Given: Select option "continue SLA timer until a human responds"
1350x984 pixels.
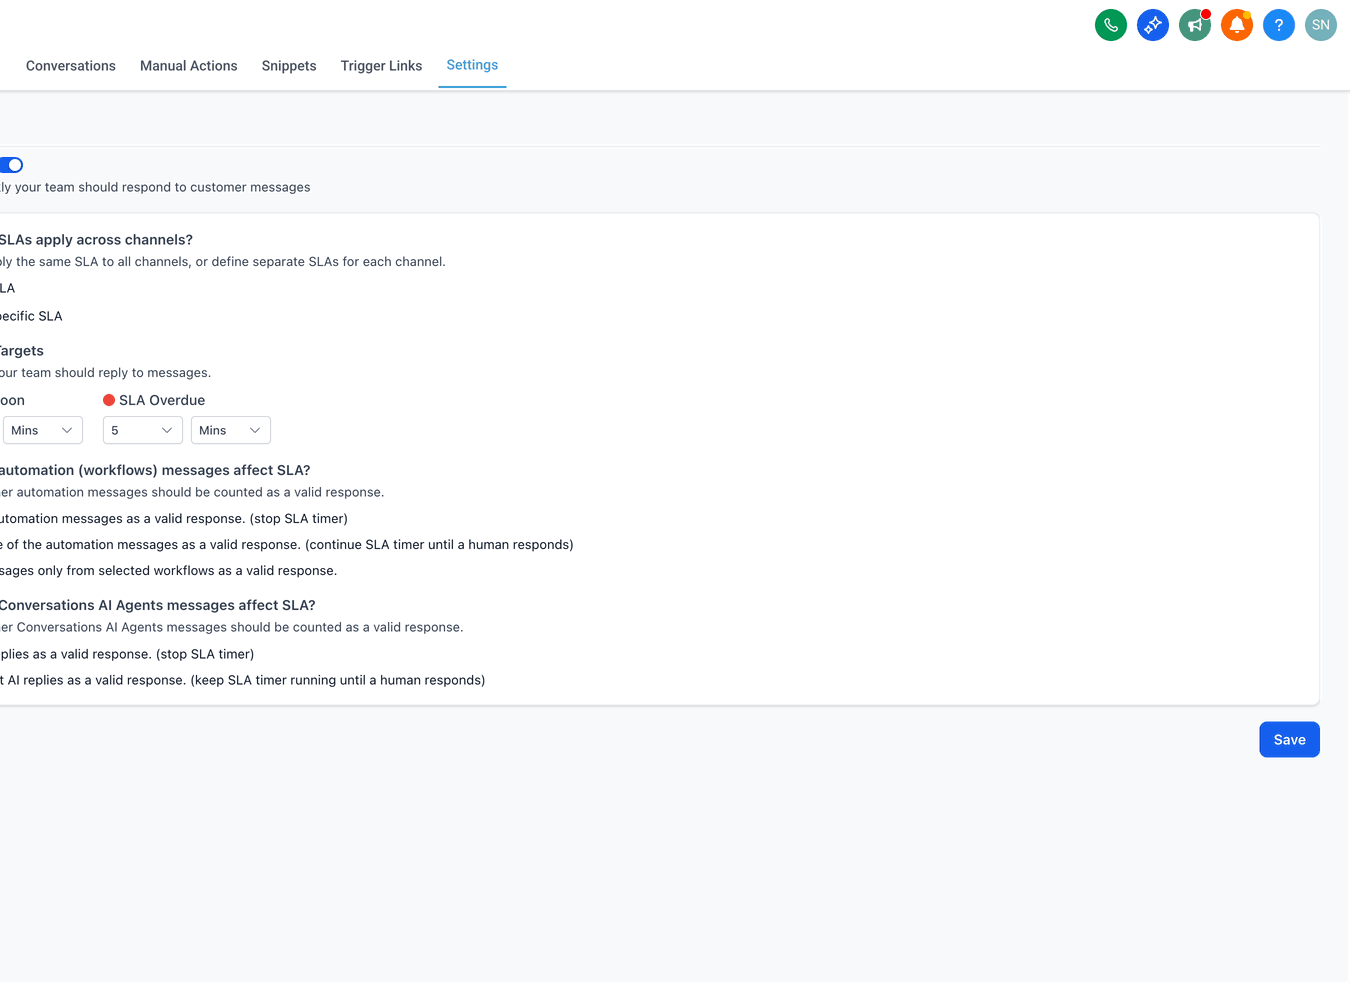Looking at the screenshot, I should click(287, 545).
